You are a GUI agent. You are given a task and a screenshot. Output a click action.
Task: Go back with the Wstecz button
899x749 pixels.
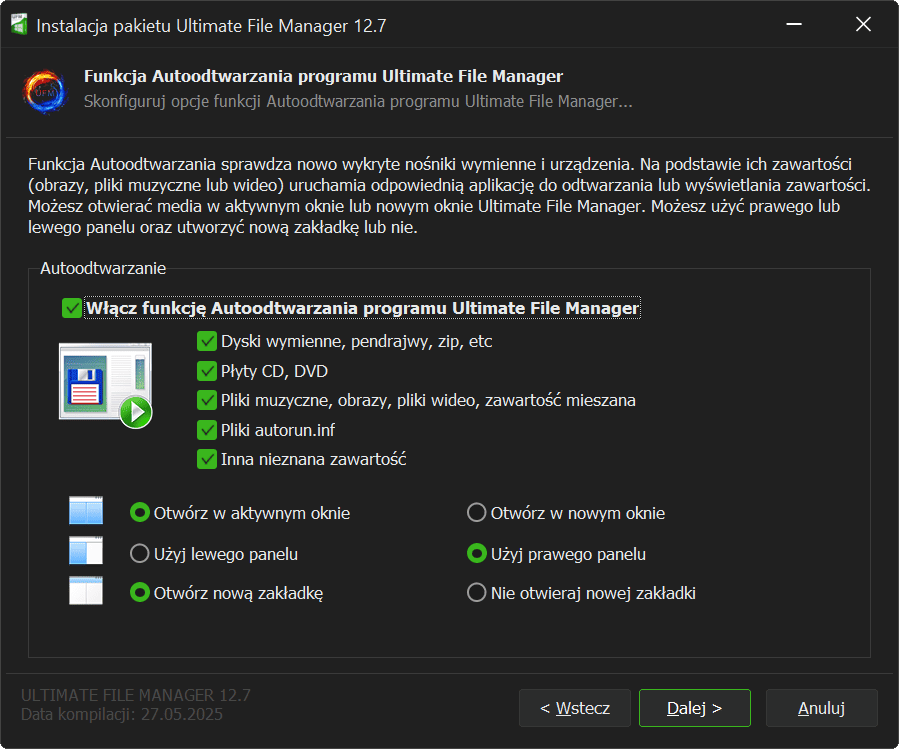pos(574,708)
